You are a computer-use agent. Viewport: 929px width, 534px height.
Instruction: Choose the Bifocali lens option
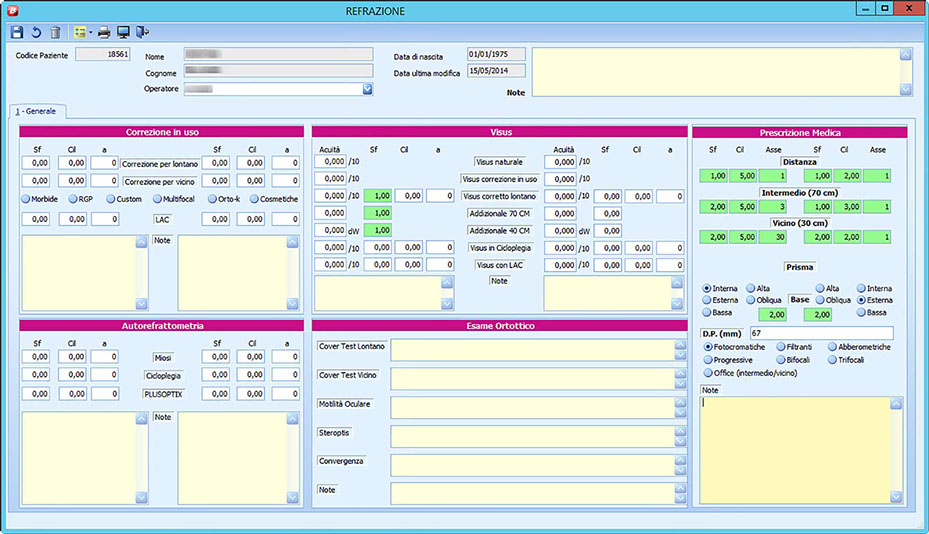[780, 360]
